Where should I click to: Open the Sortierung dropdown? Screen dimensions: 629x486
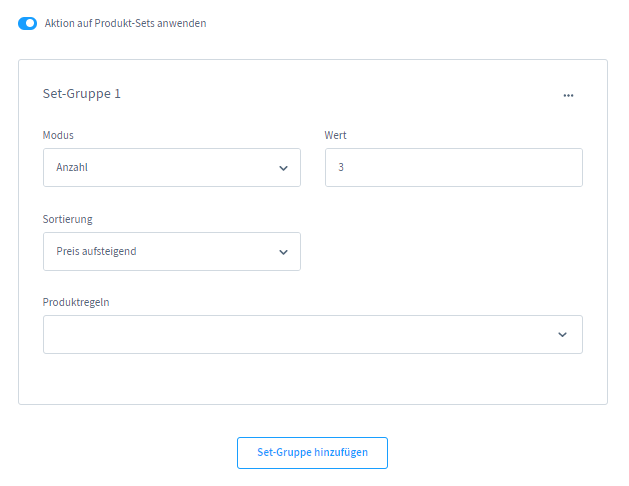point(160,251)
